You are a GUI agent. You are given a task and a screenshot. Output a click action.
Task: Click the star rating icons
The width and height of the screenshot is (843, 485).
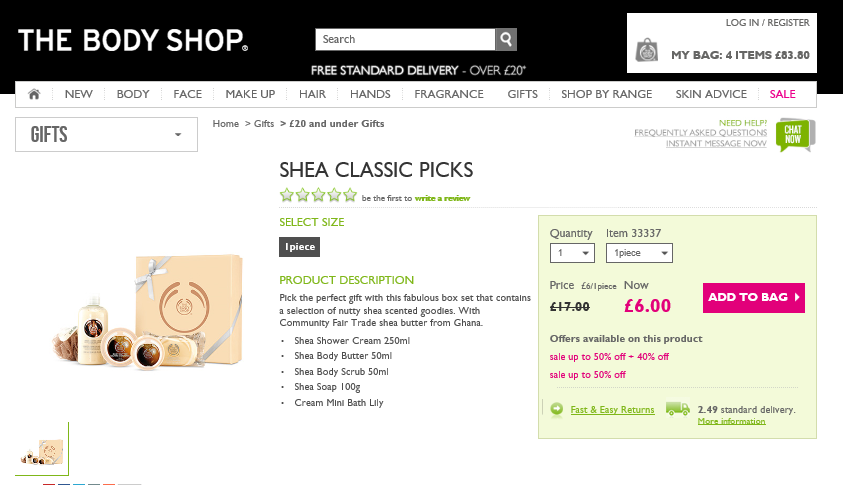318,196
